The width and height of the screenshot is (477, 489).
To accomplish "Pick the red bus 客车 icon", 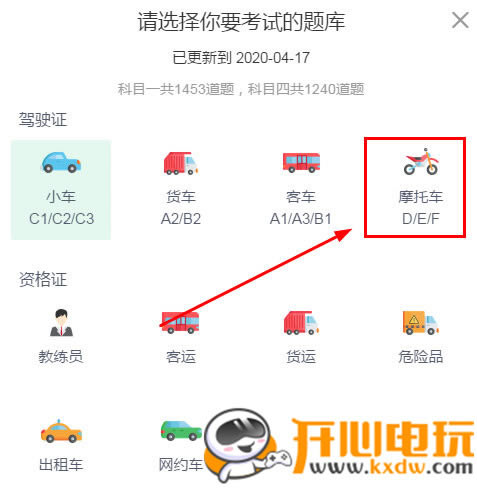I will point(301,162).
